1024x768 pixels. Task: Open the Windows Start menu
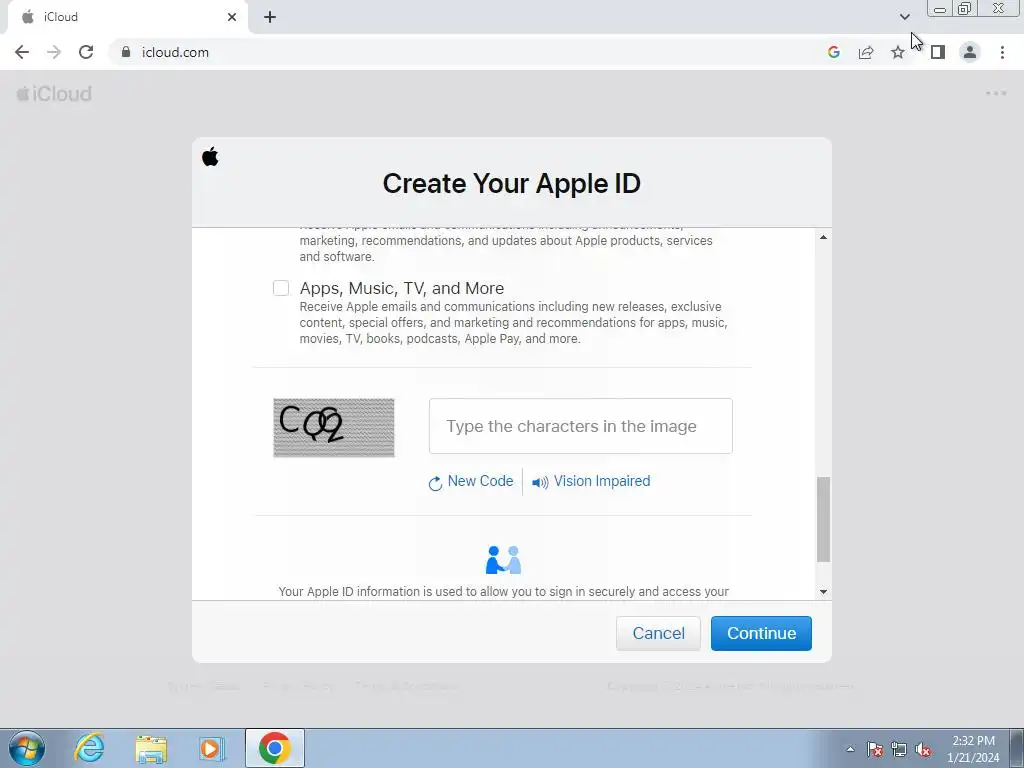(x=27, y=748)
